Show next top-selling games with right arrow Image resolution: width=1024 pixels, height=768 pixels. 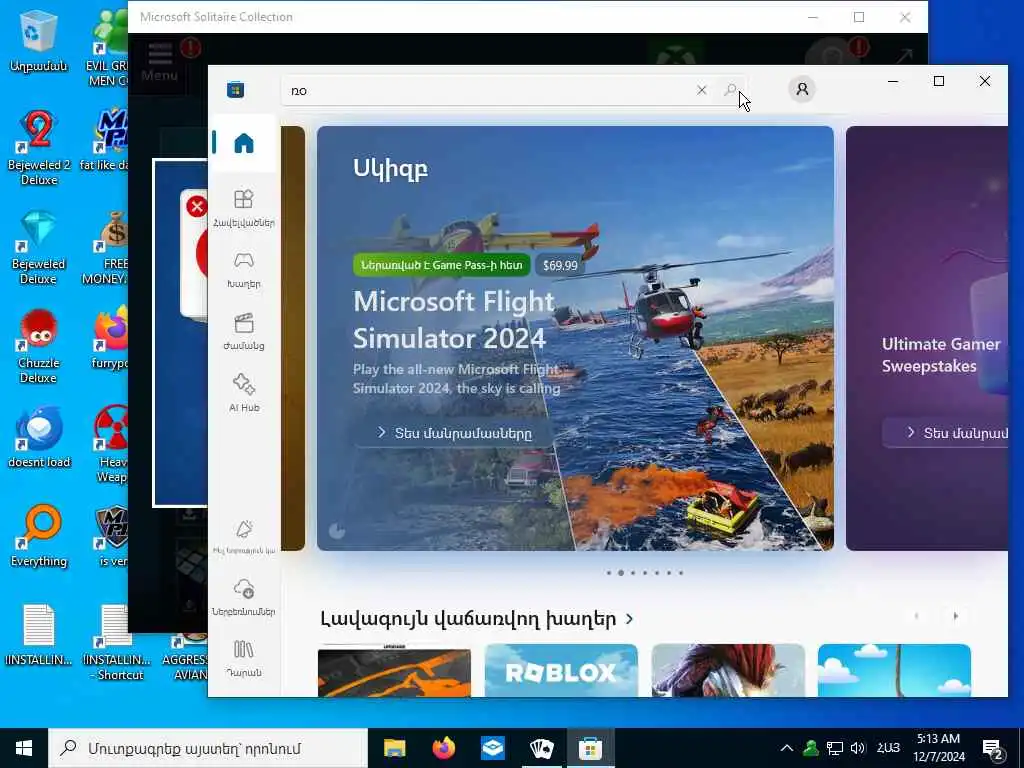pyautogui.click(x=955, y=616)
